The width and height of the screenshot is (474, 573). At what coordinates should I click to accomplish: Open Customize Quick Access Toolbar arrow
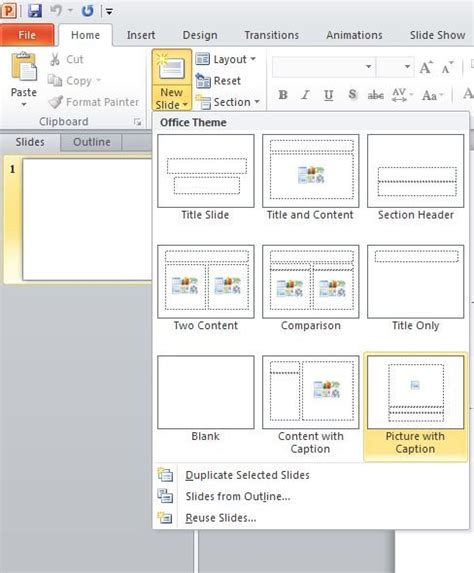click(109, 11)
